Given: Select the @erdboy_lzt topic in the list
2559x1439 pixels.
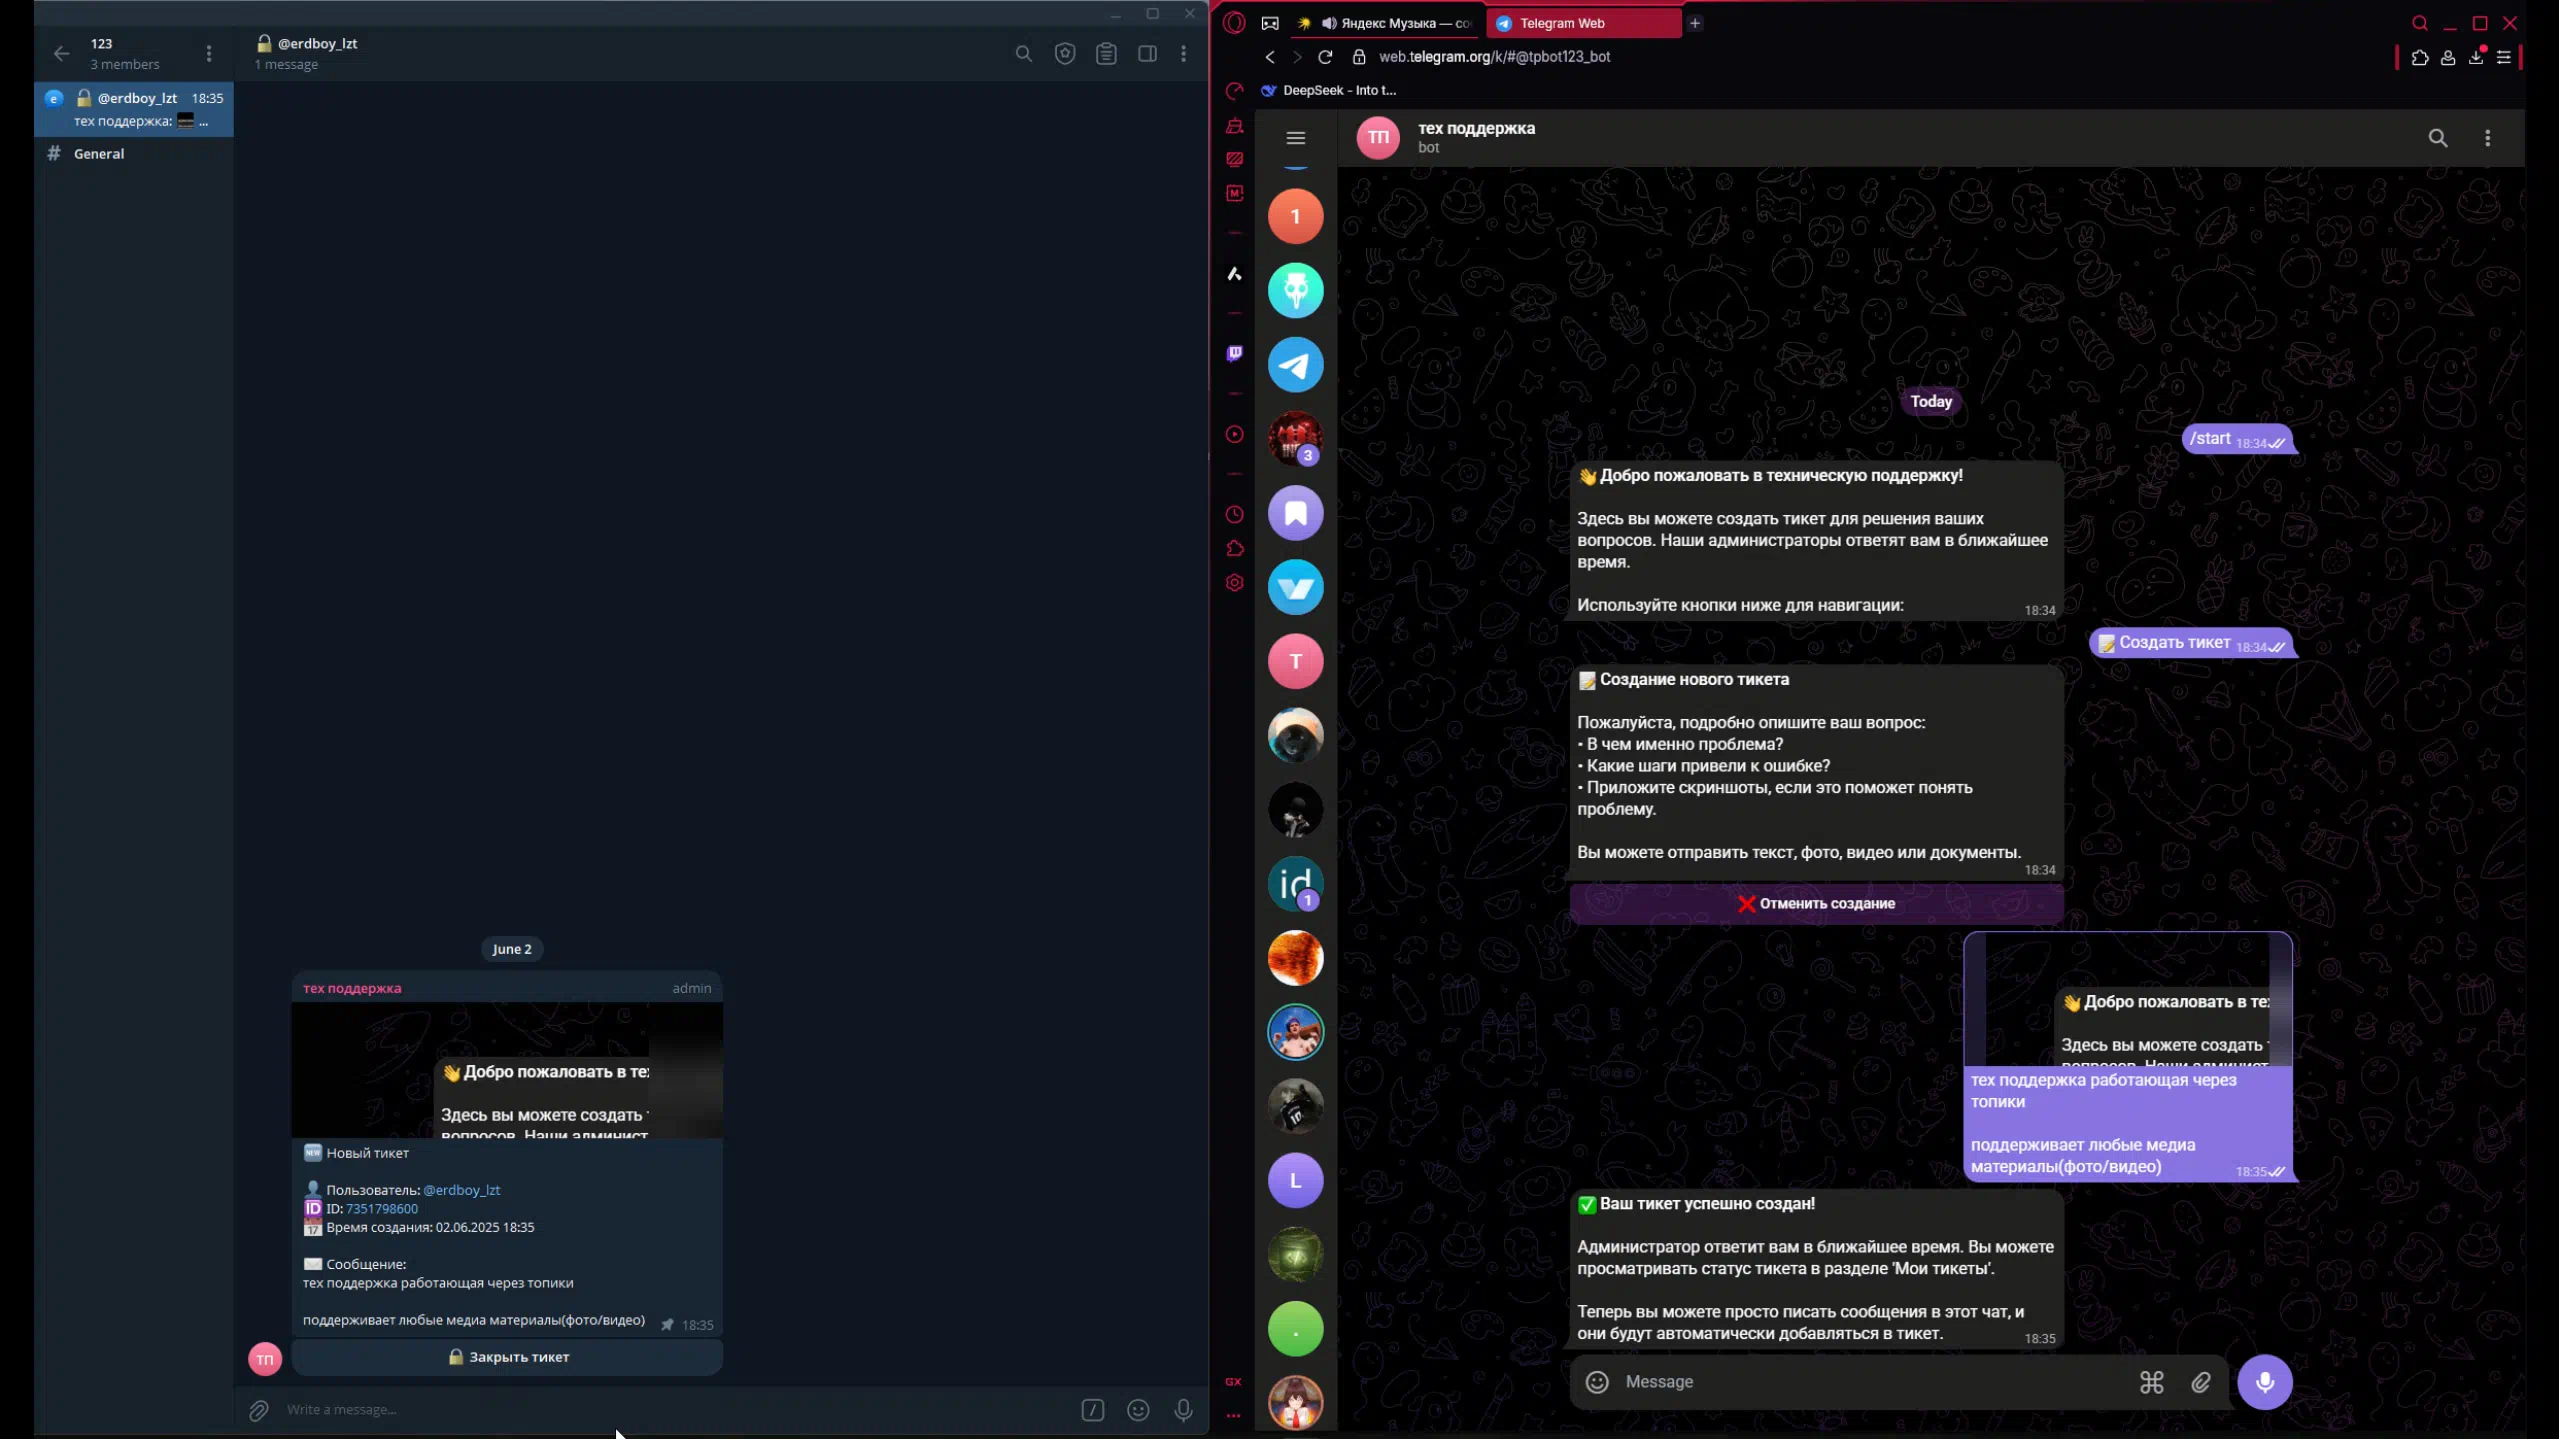Looking at the screenshot, I should point(134,109).
